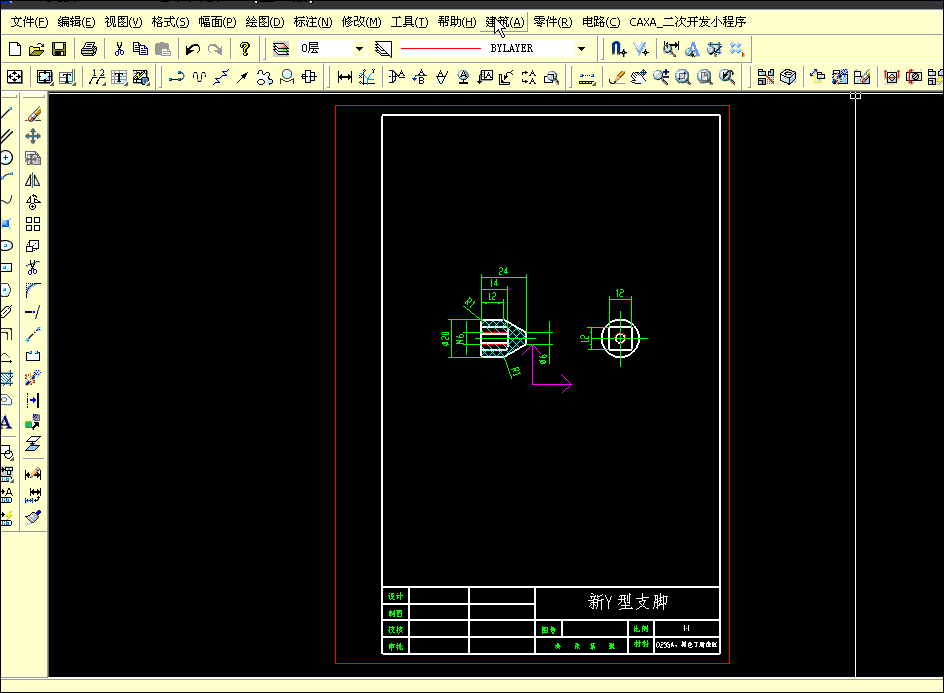This screenshot has width=944, height=693.
Task: Open the 文件(F) menu
Action: click(30, 22)
